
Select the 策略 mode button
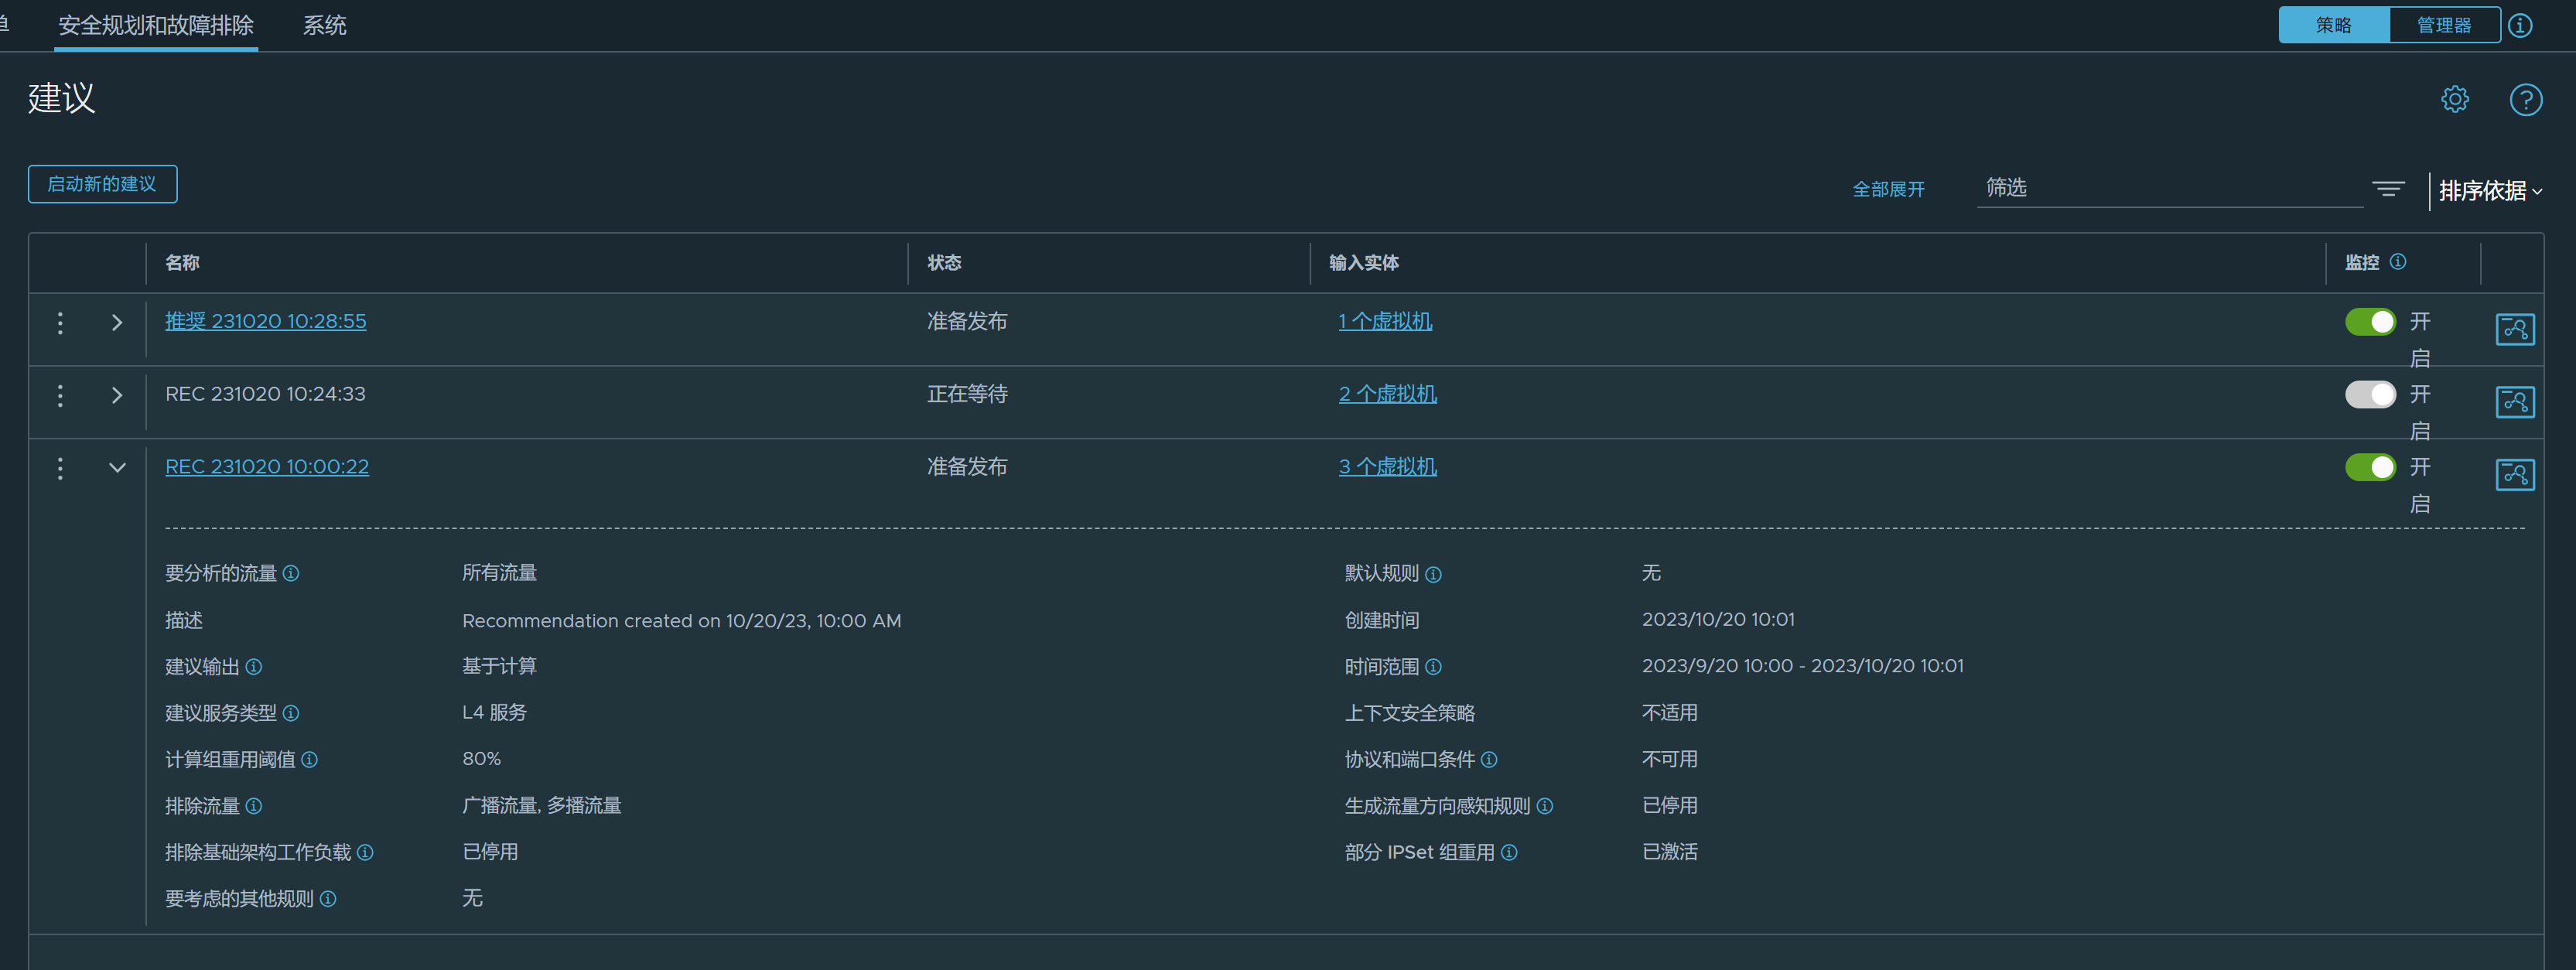(2334, 25)
